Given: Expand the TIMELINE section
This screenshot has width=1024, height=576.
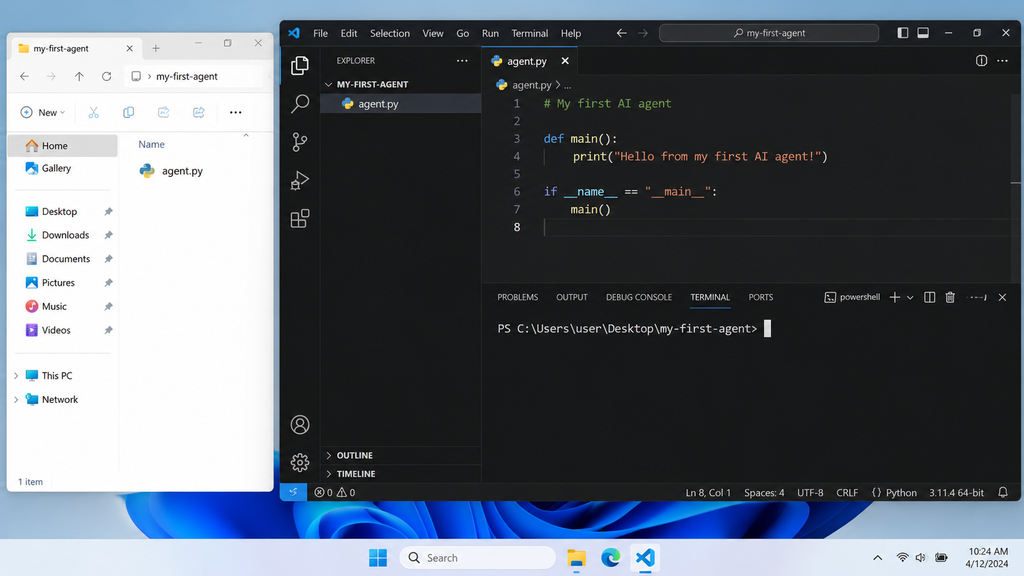Looking at the screenshot, I should point(400,473).
